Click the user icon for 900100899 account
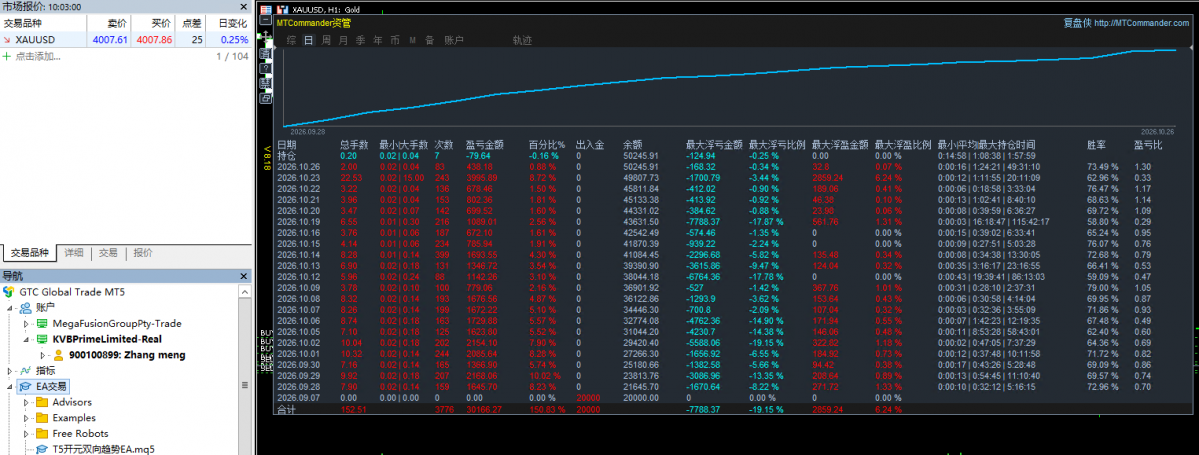This screenshot has height=455, width=1199. point(59,355)
